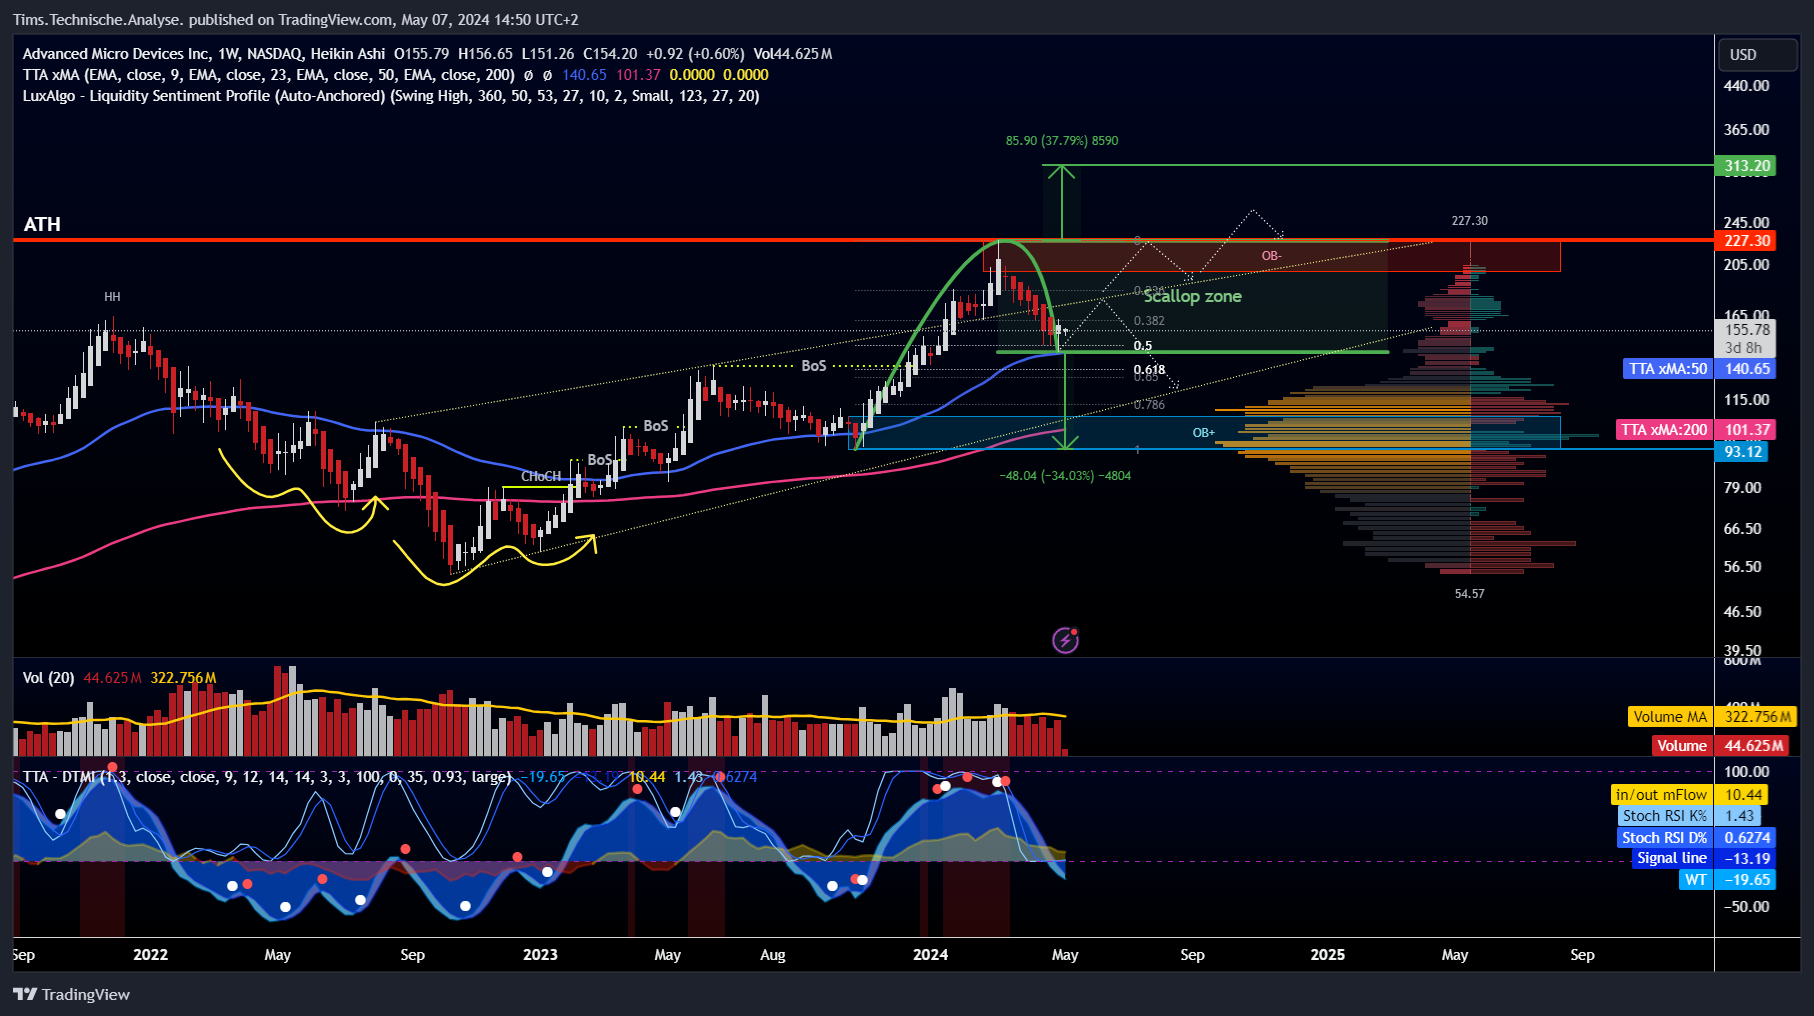Click the red Volume label
This screenshot has height=1016, width=1814.
[x=1682, y=746]
